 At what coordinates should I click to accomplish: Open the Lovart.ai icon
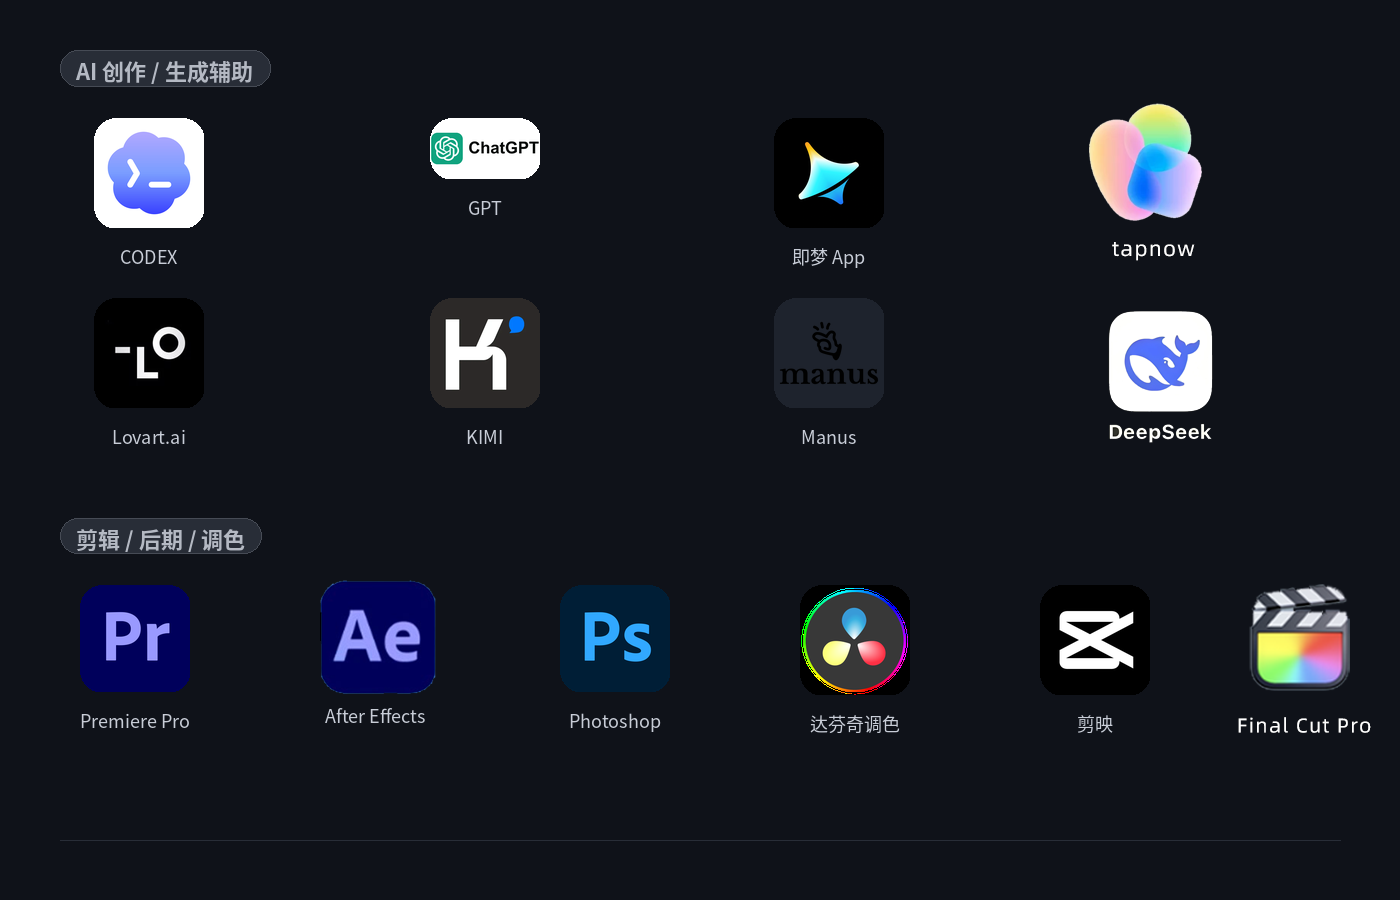pyautogui.click(x=149, y=353)
